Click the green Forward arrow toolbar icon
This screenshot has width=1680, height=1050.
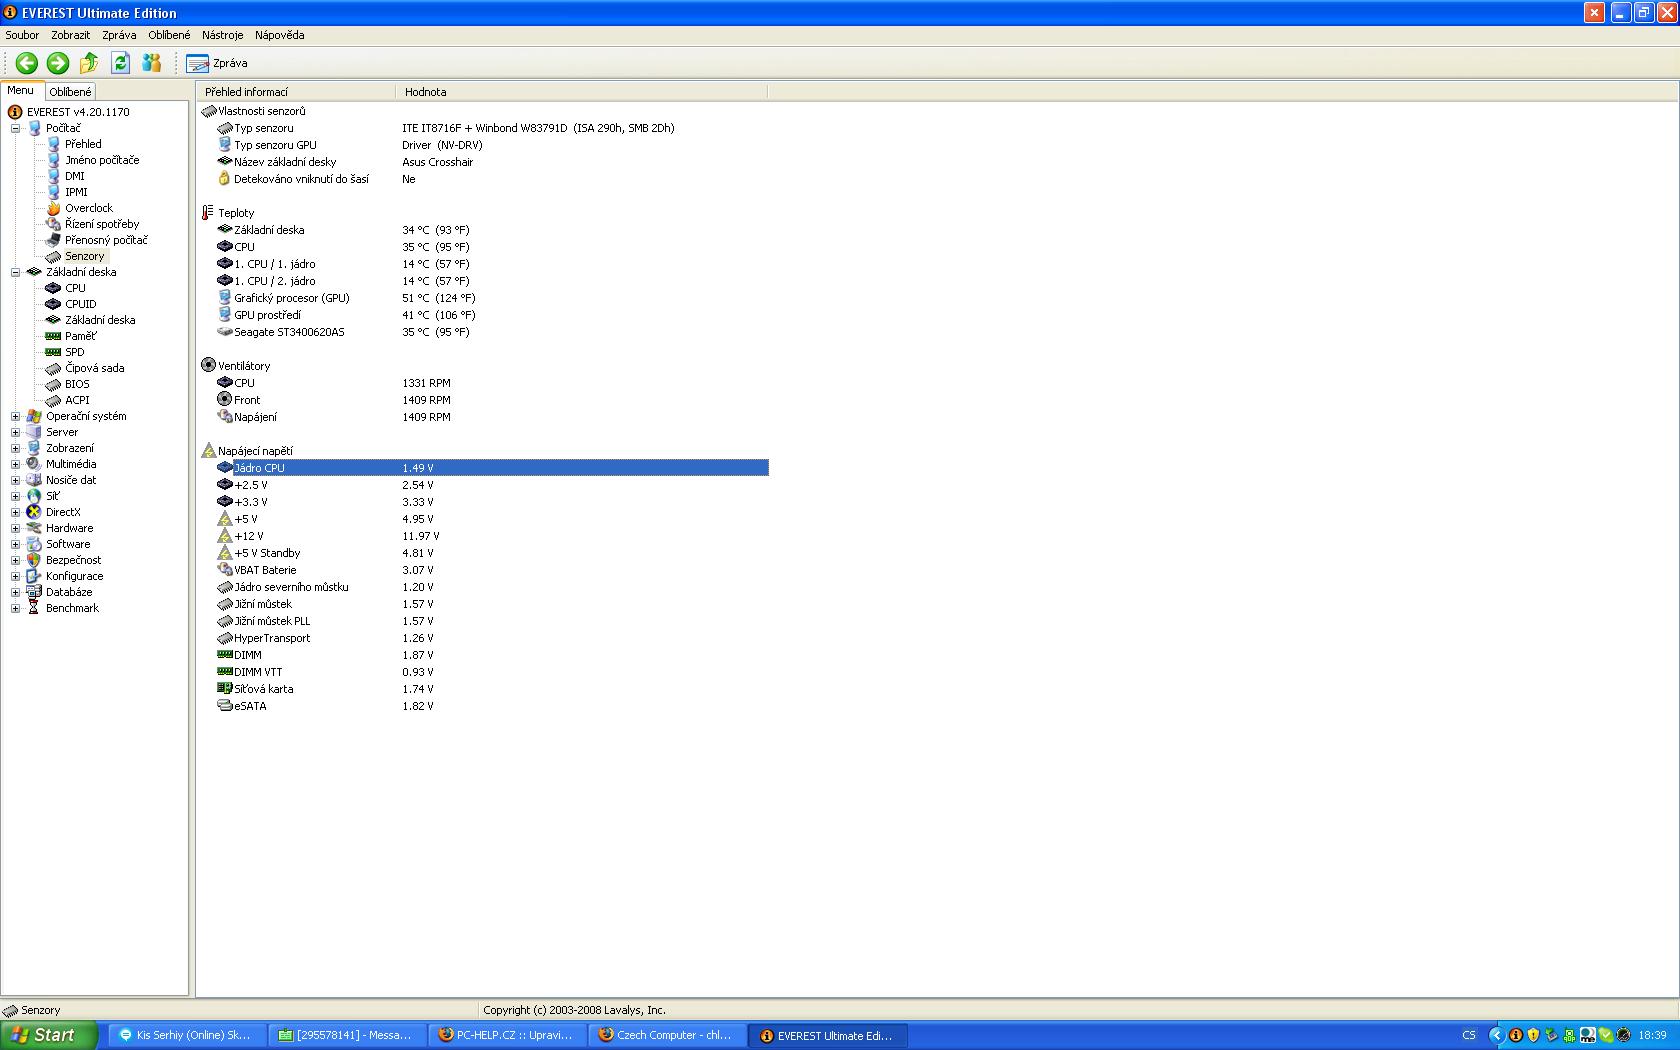pos(58,63)
